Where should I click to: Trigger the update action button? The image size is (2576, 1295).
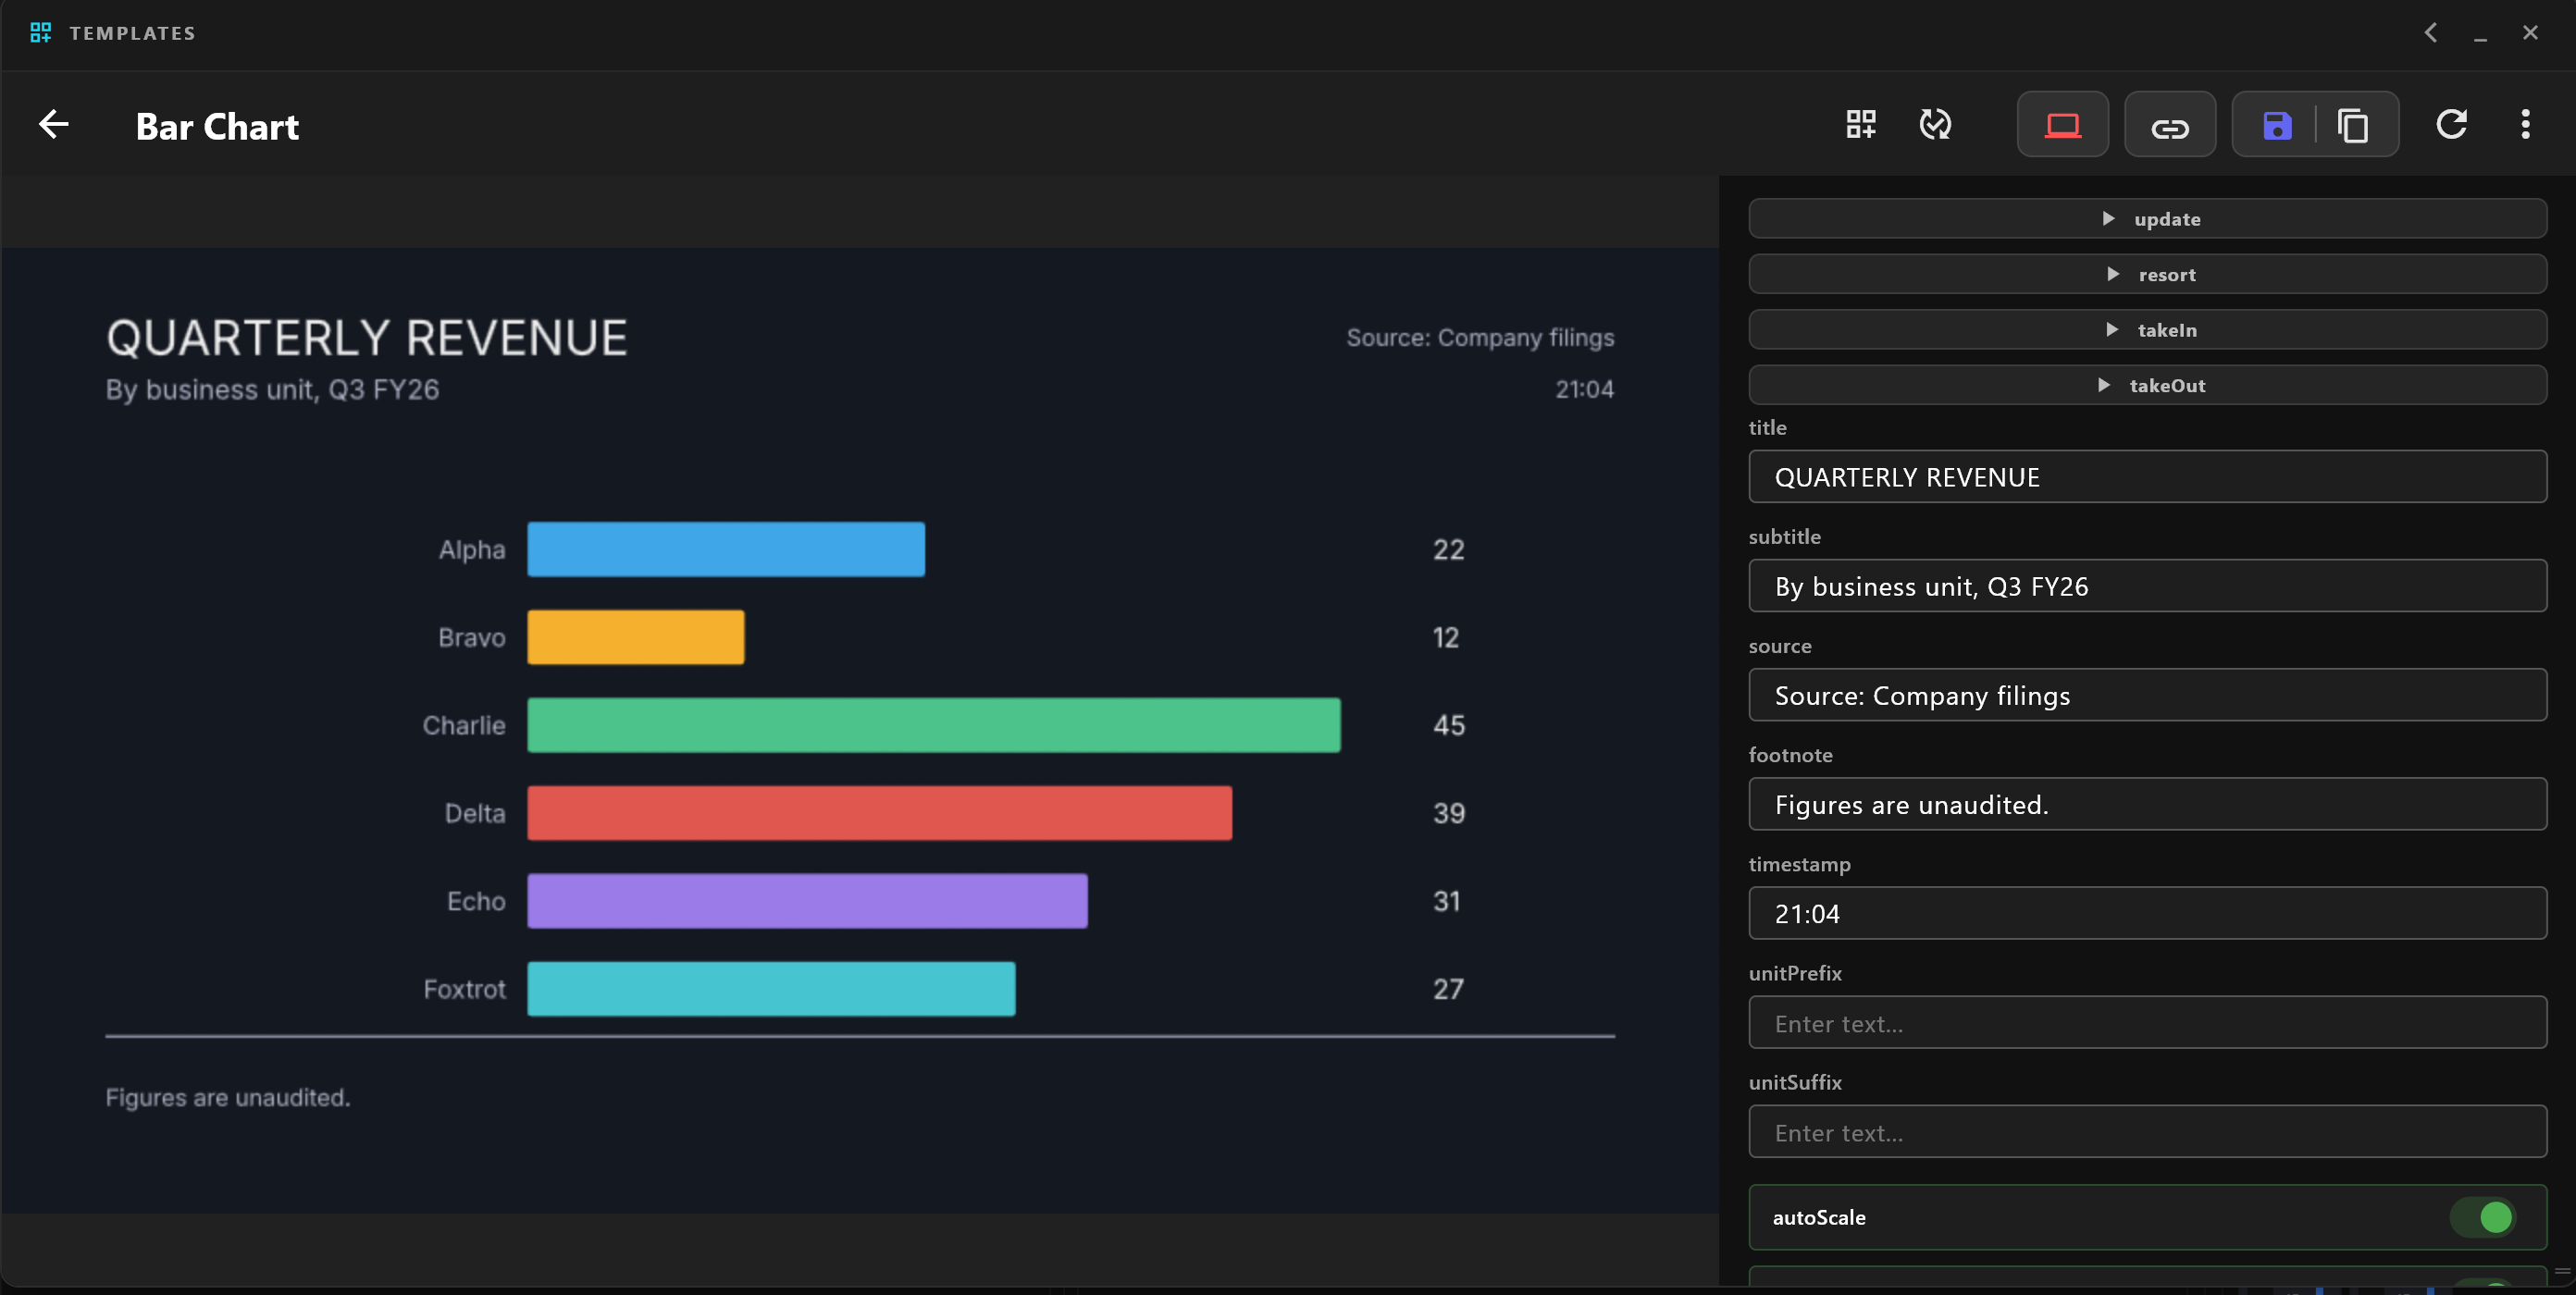click(x=2147, y=219)
